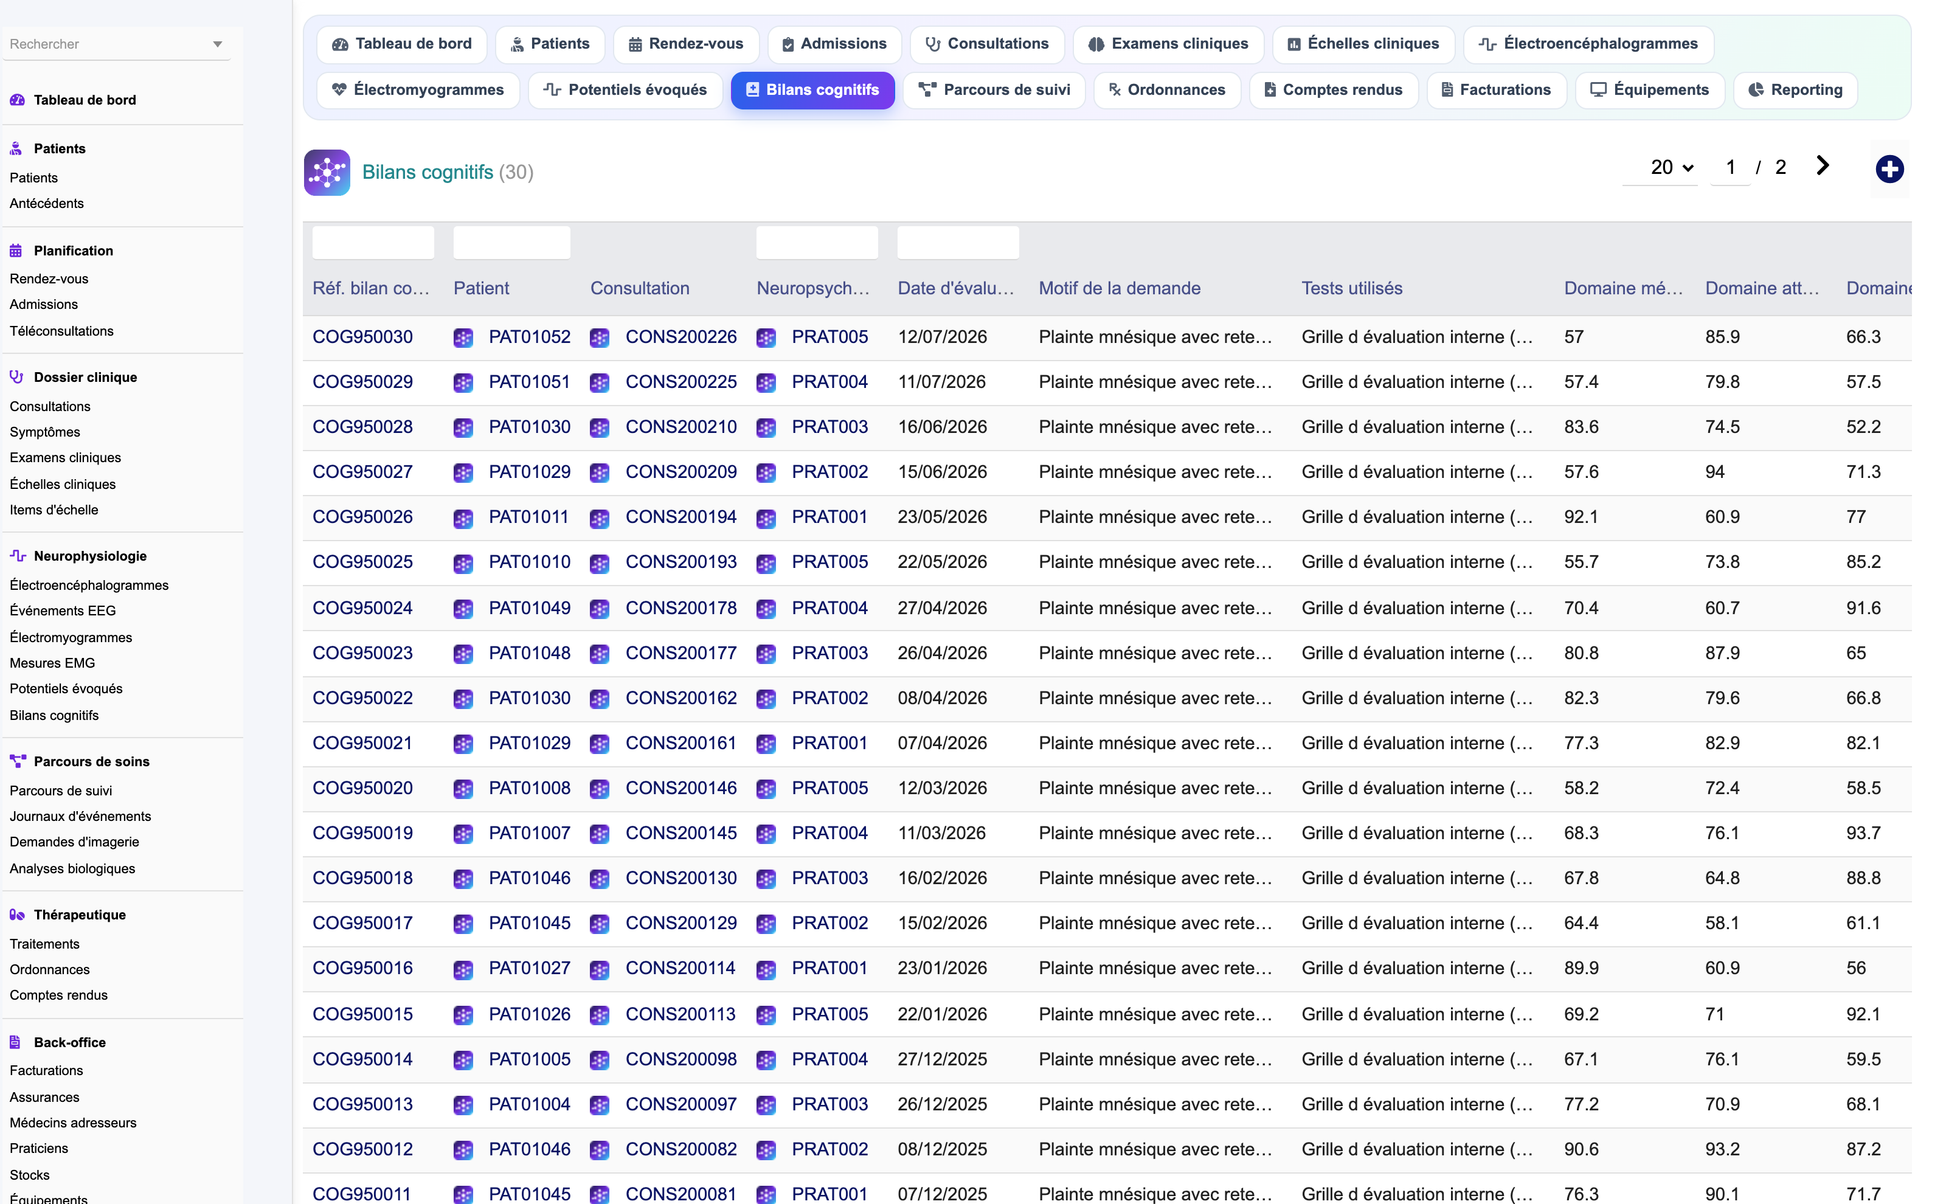
Task: Switch to the Rendez-vous tab
Action: (686, 44)
